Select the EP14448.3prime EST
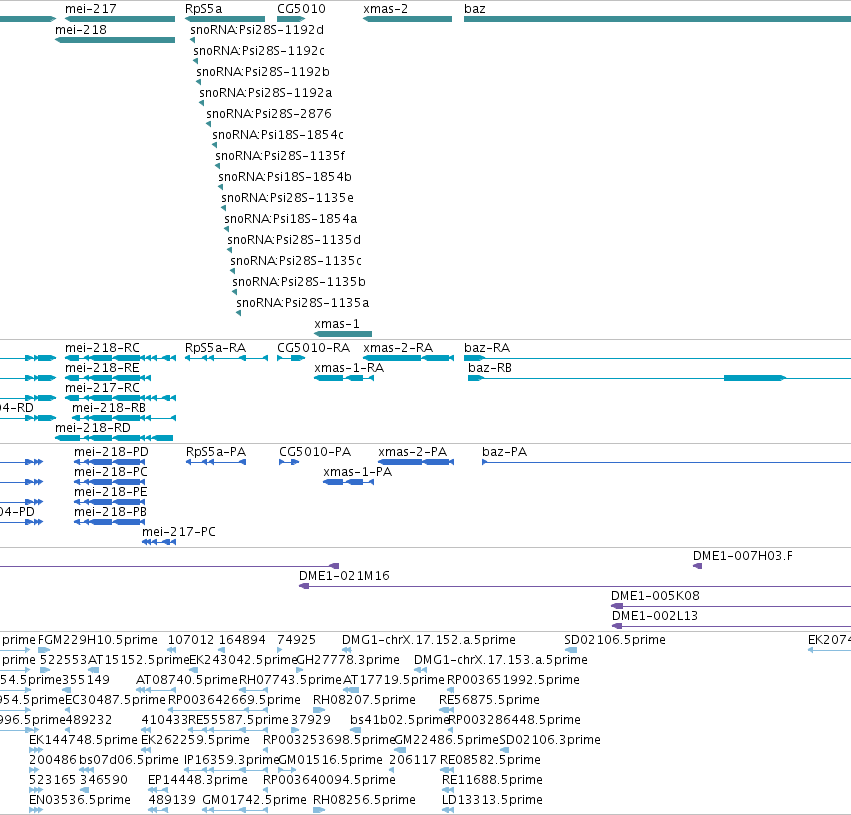This screenshot has height=815, width=851. 158,790
